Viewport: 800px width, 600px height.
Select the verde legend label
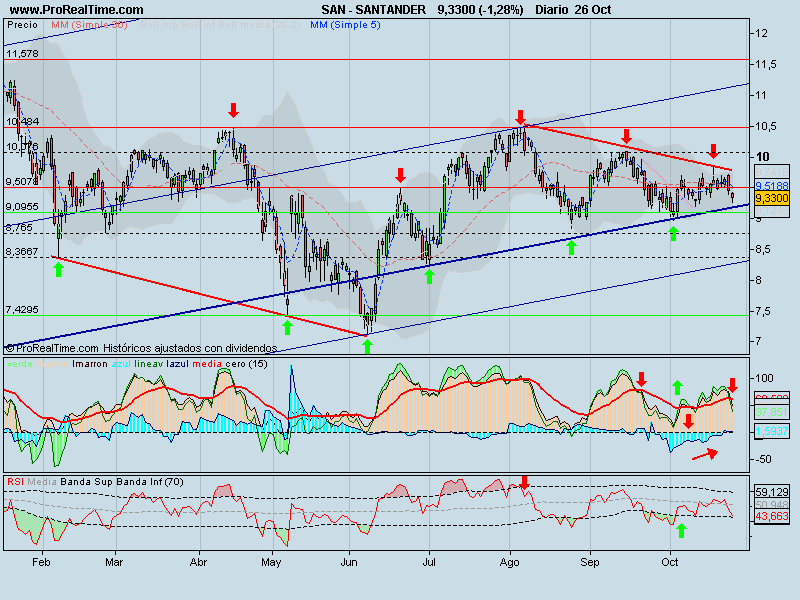point(20,364)
